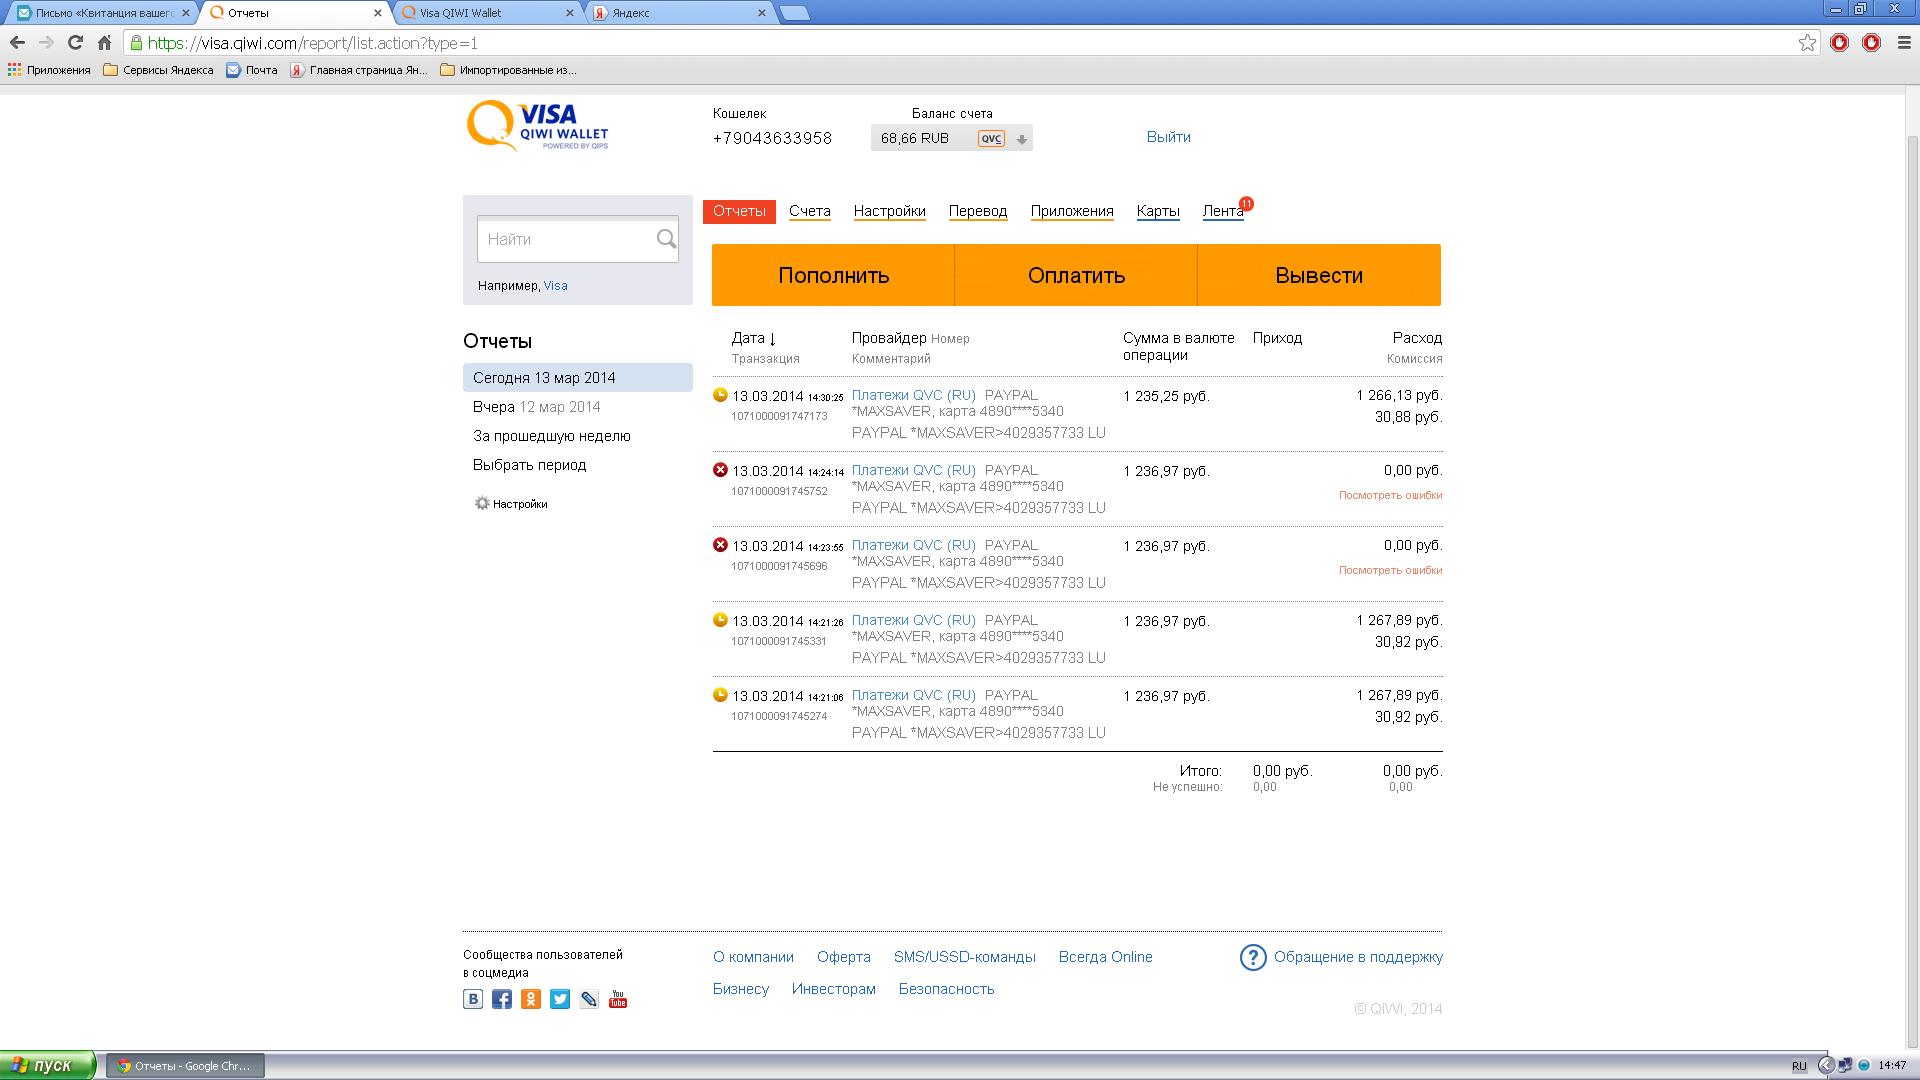Click the search magnifier icon
The width and height of the screenshot is (1920, 1080).
(666, 239)
